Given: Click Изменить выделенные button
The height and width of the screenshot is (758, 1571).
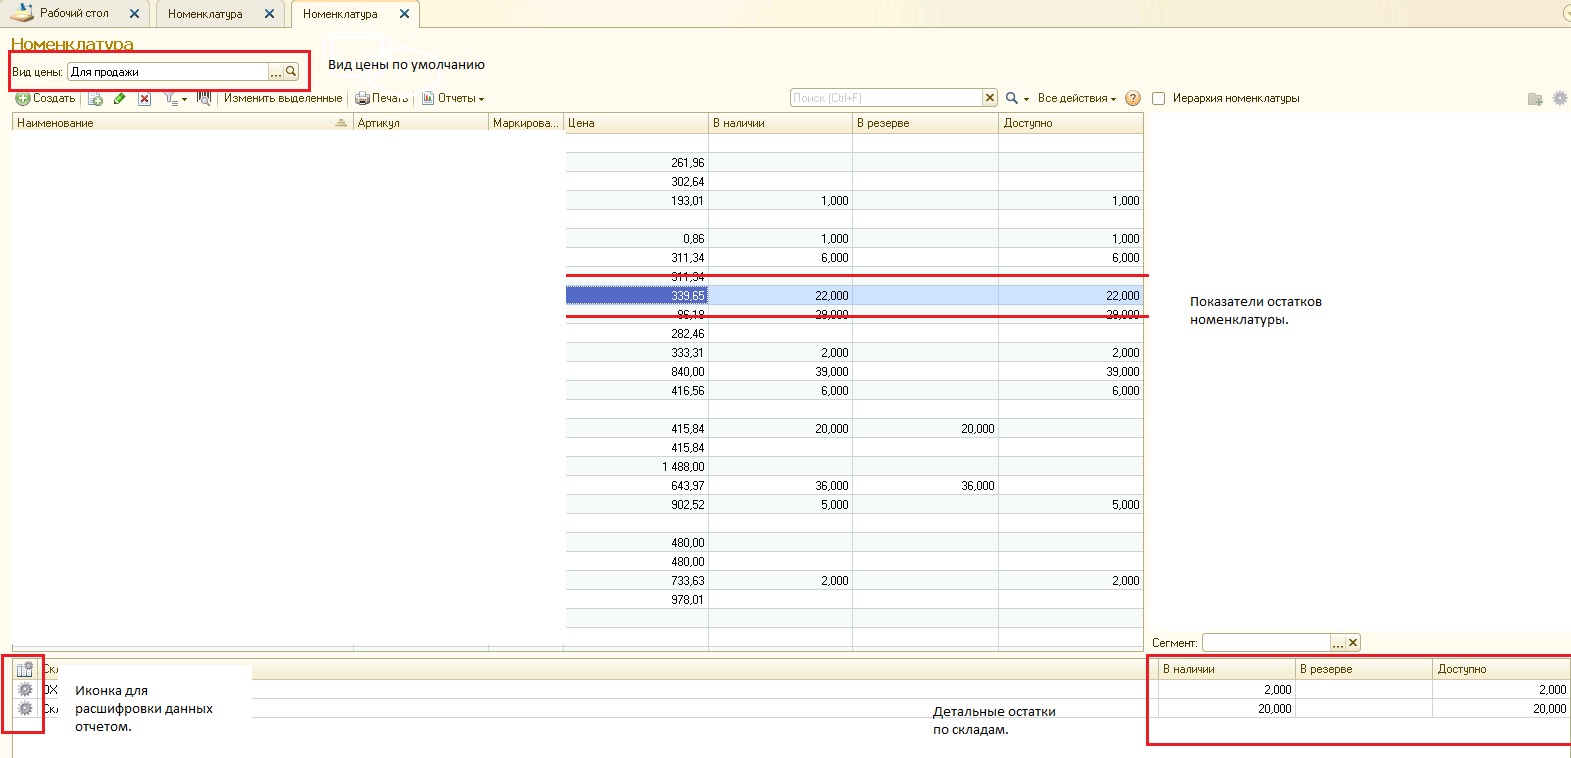Looking at the screenshot, I should [x=283, y=98].
